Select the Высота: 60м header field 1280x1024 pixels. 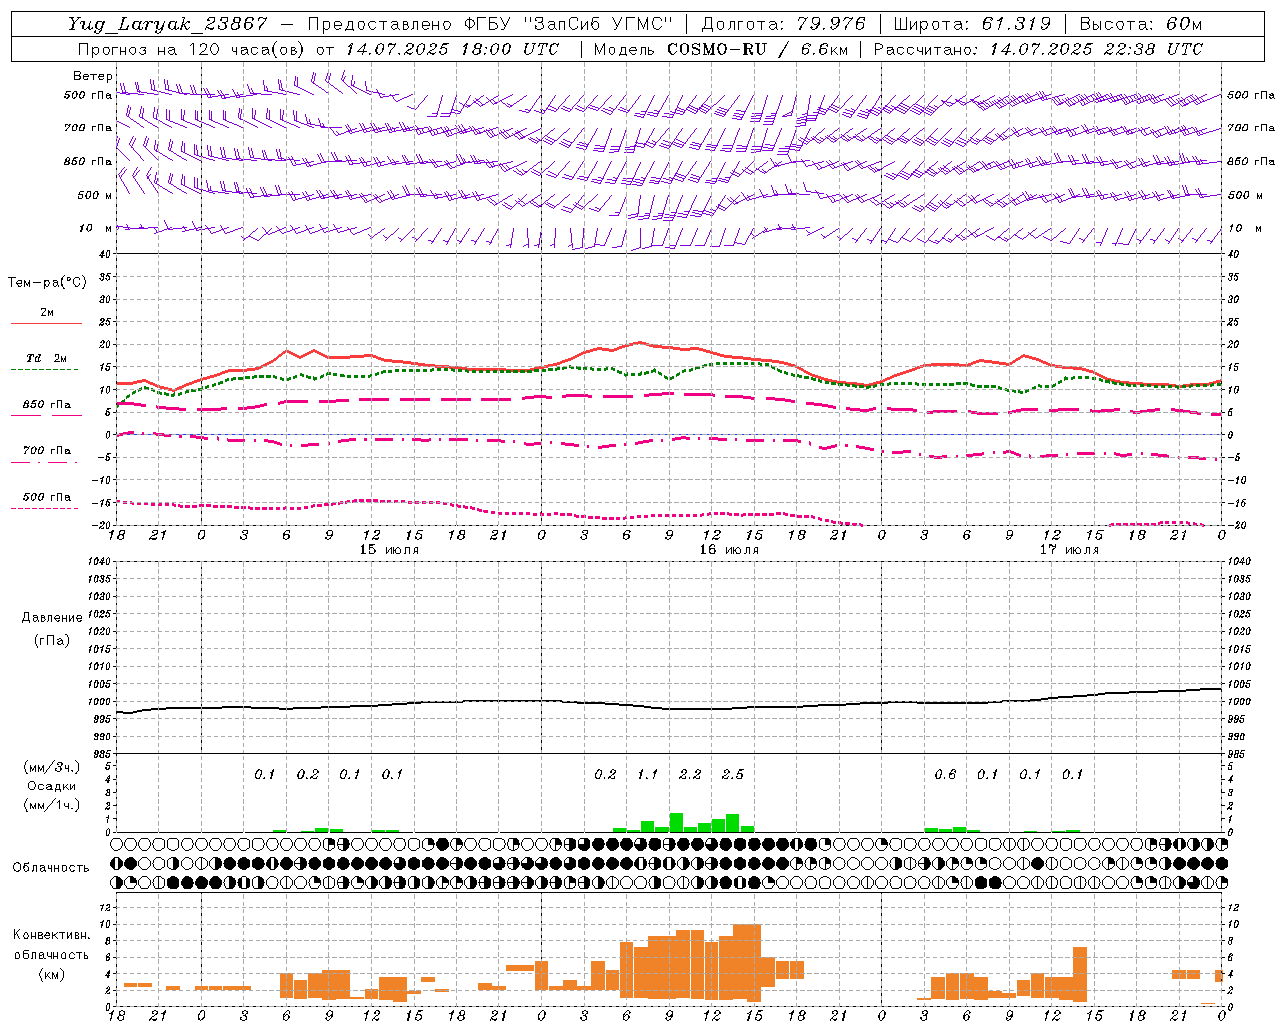pyautogui.click(x=1141, y=24)
